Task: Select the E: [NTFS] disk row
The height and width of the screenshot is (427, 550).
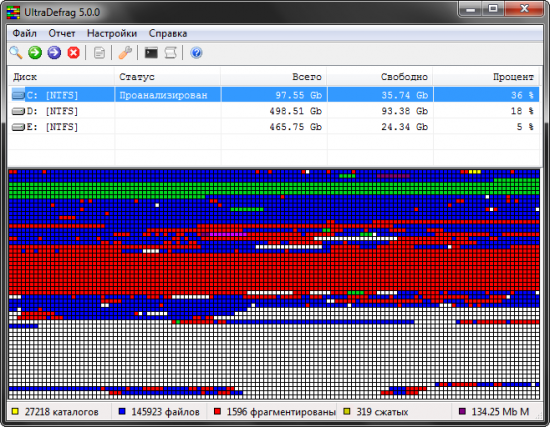Action: point(274,127)
